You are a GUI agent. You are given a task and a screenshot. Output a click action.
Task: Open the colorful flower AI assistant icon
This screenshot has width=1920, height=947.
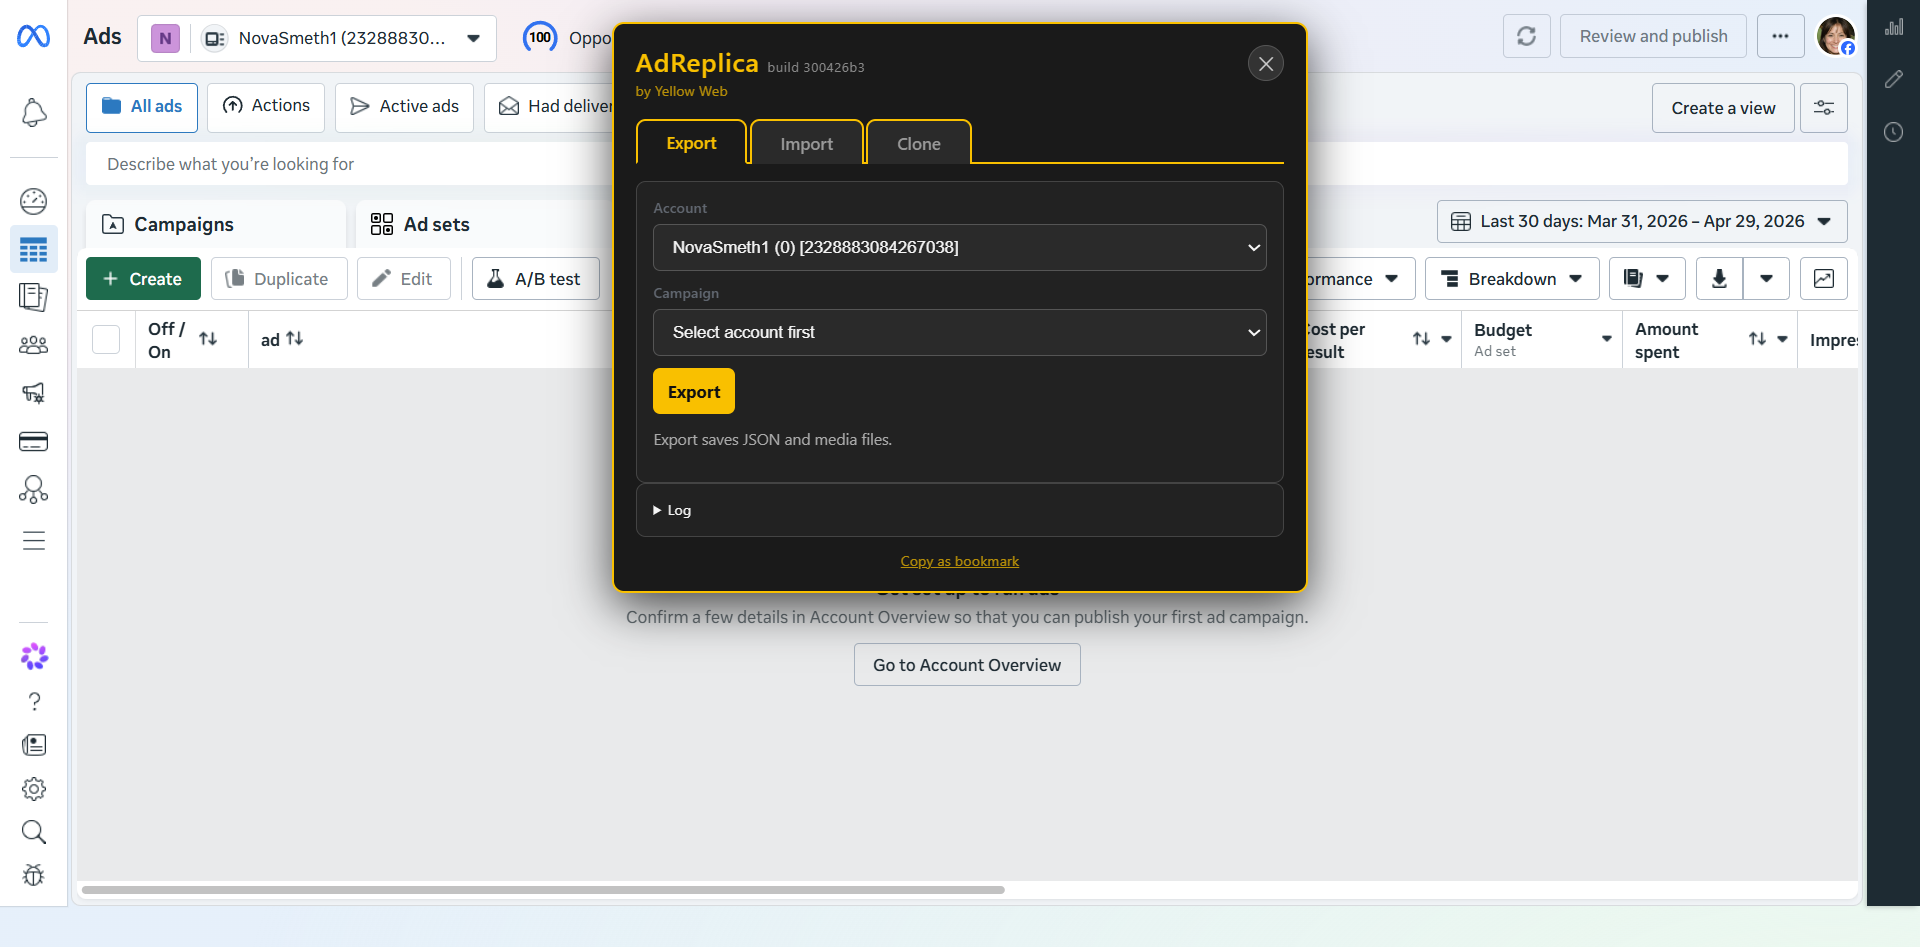point(34,656)
